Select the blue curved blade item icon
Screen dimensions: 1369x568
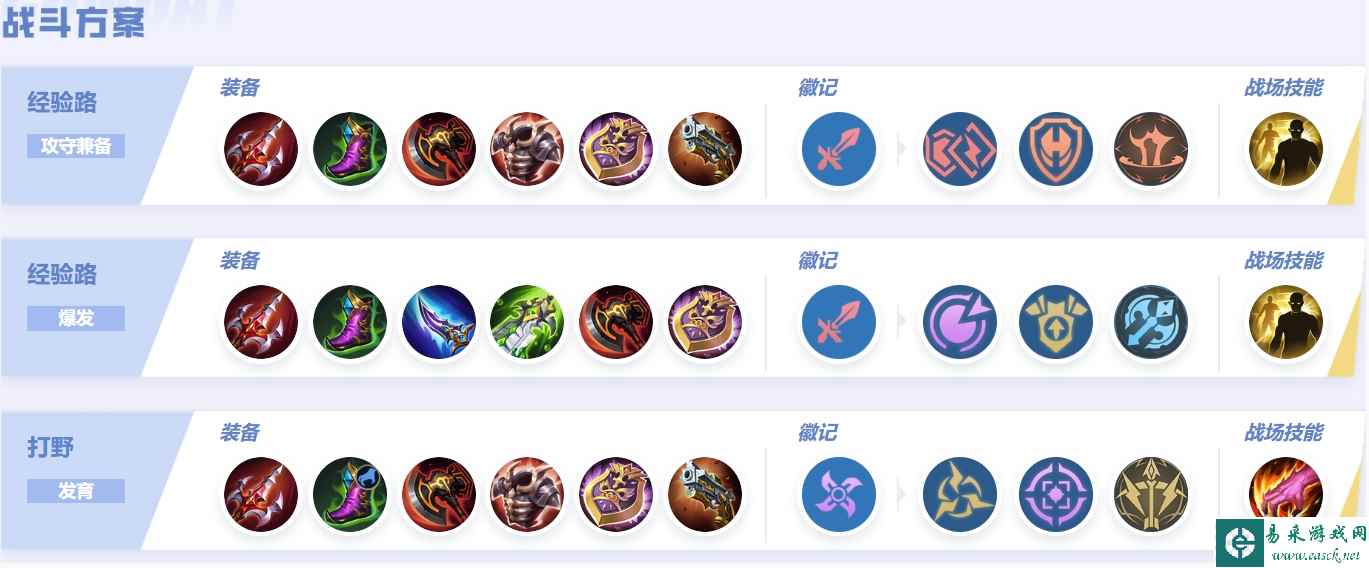(439, 322)
